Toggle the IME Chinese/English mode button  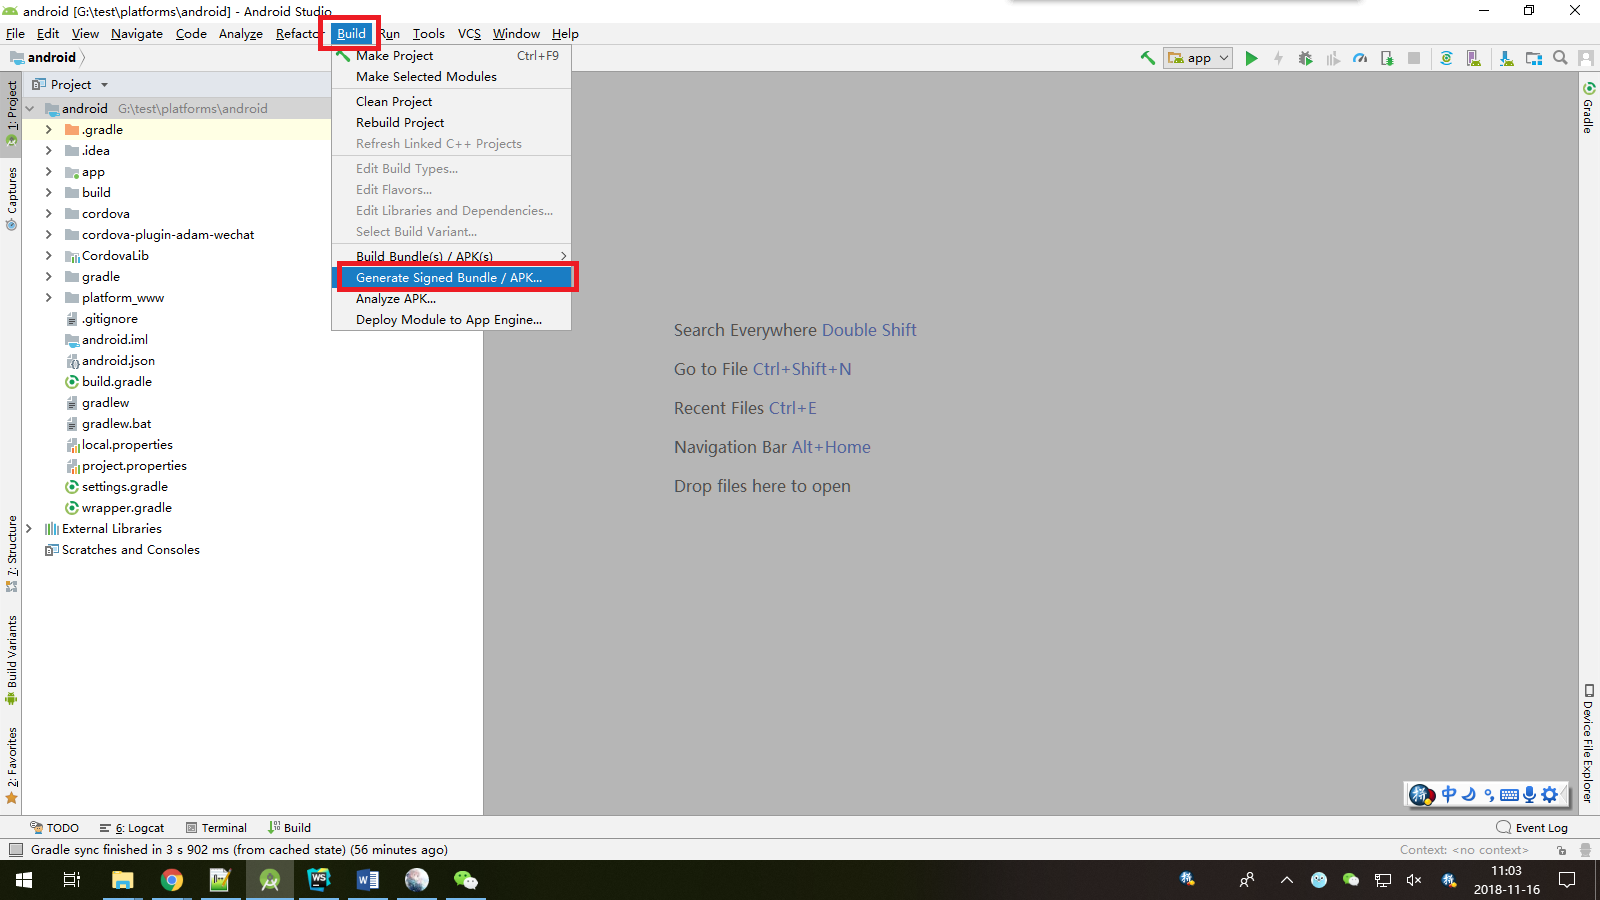coord(1449,794)
